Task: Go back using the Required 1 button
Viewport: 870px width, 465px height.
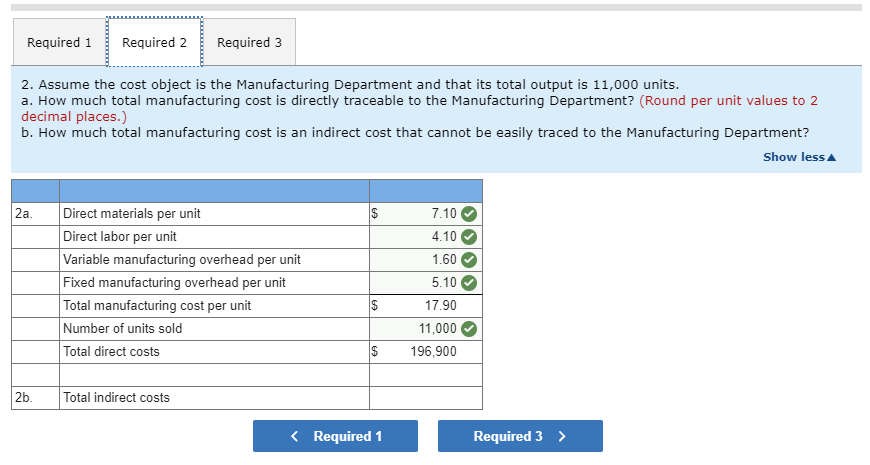Action: click(x=335, y=436)
